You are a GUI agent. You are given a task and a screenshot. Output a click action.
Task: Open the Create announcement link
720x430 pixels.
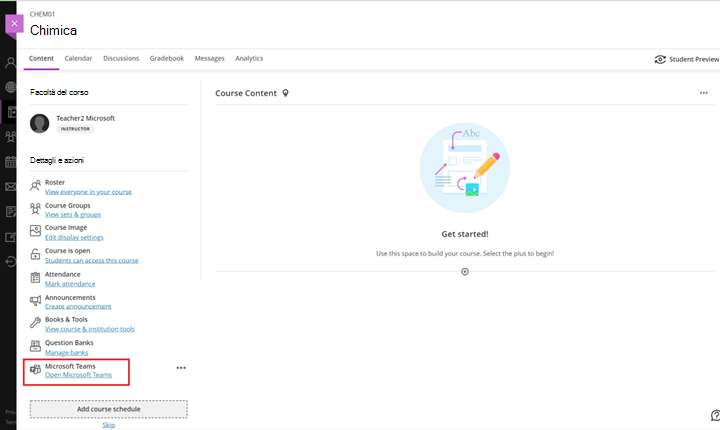[x=78, y=306]
